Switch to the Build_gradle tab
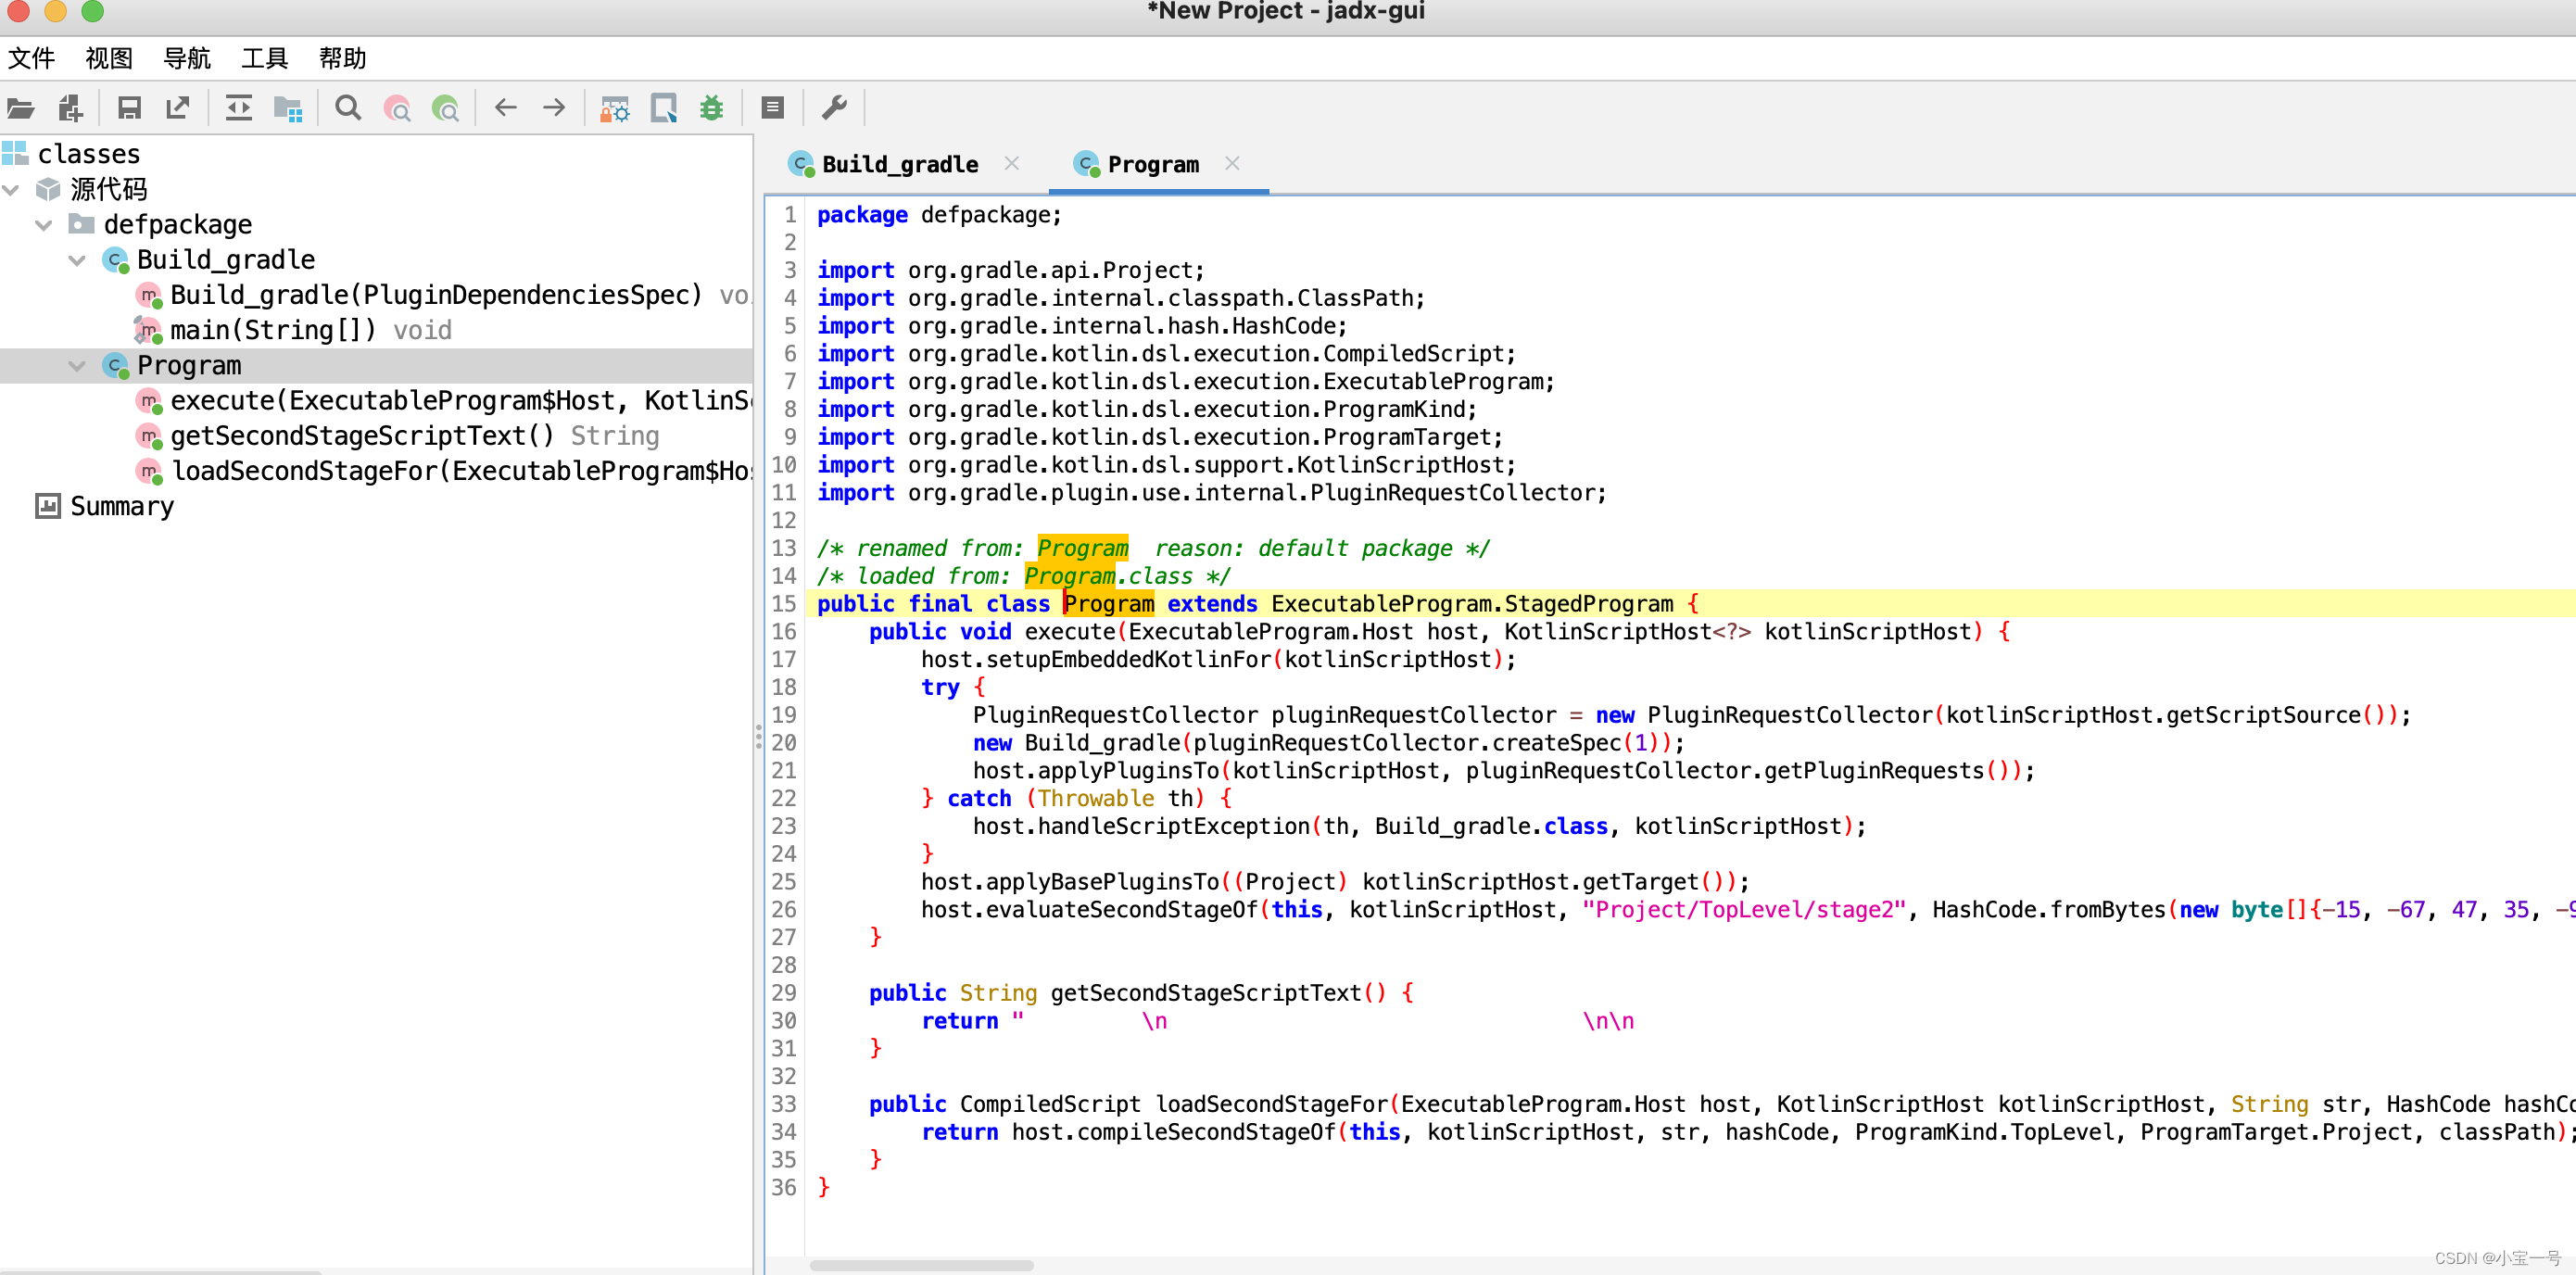Screen dimensions: 2576x1275 899,164
